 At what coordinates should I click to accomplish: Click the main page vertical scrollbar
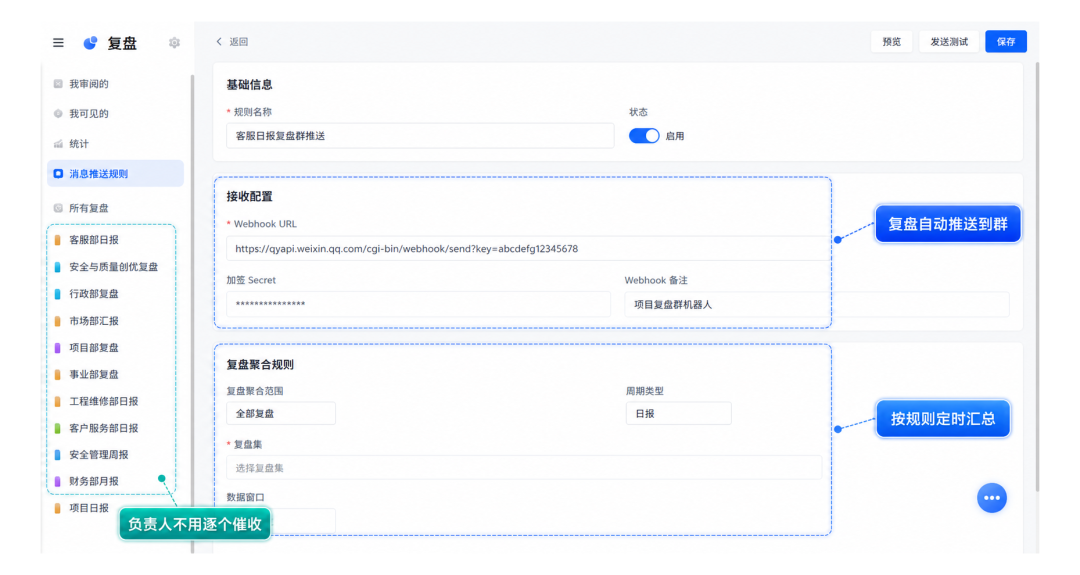(x=1037, y=275)
